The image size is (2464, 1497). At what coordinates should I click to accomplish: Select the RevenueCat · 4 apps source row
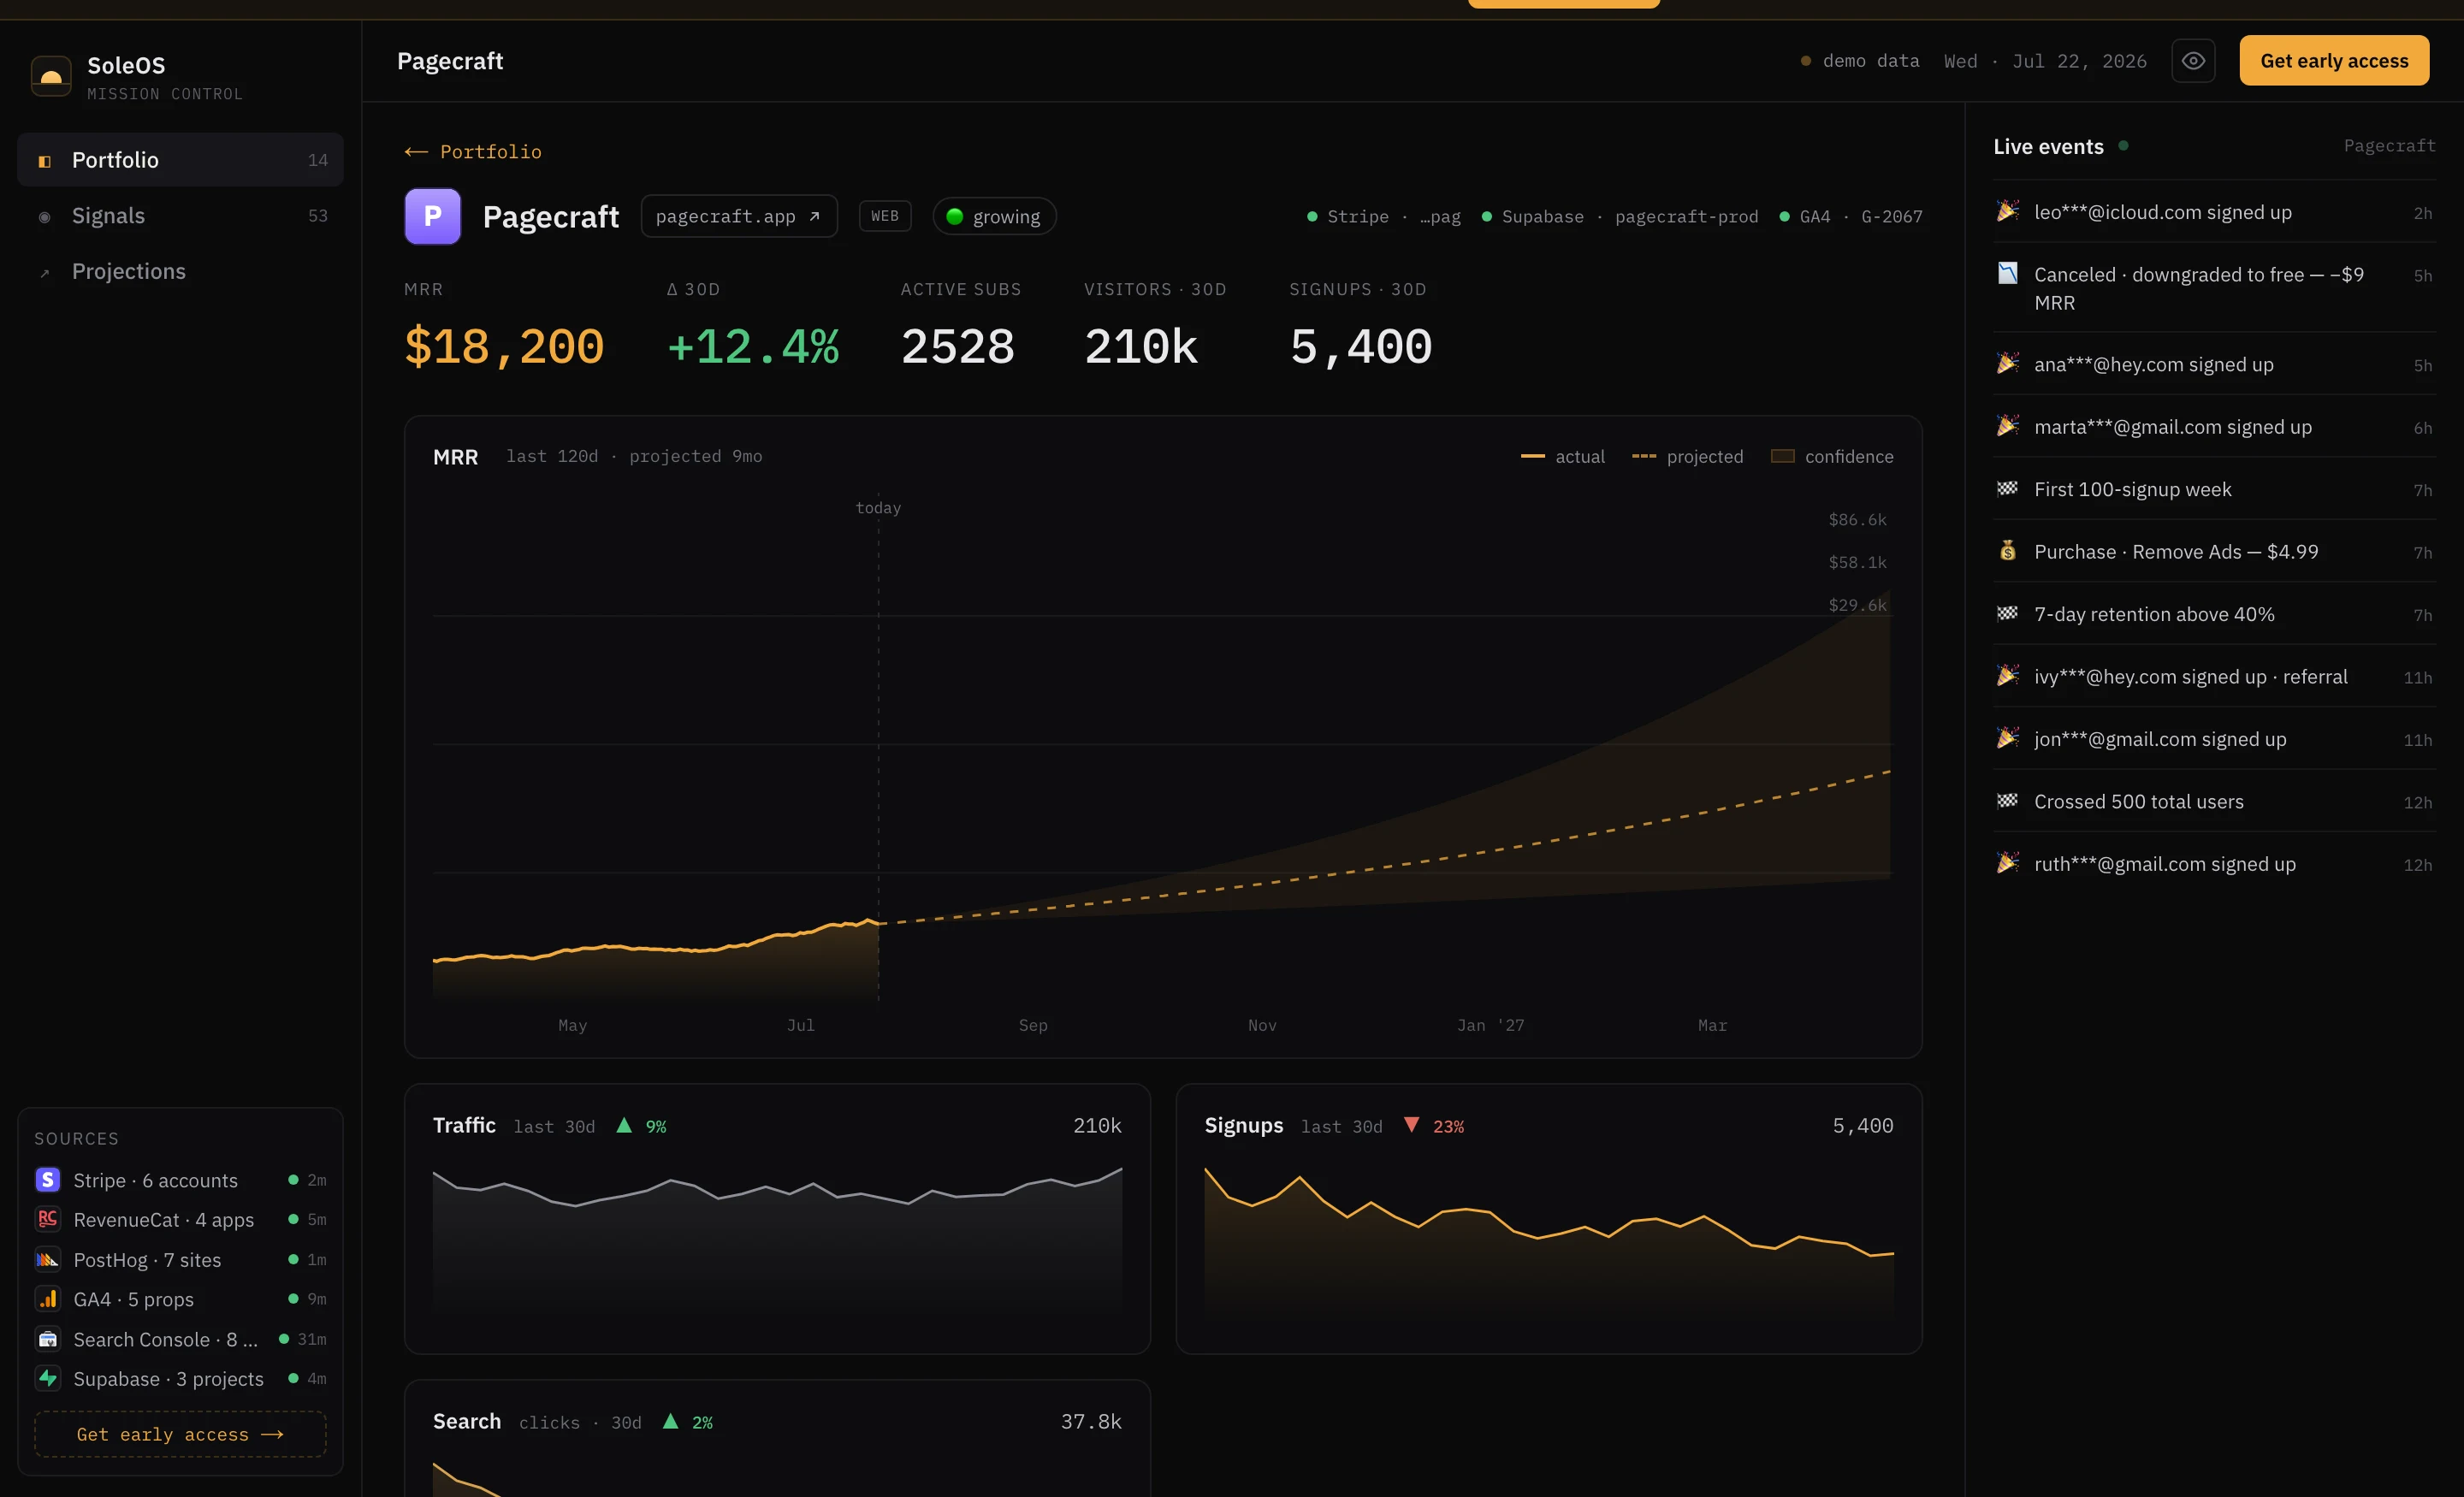[180, 1220]
